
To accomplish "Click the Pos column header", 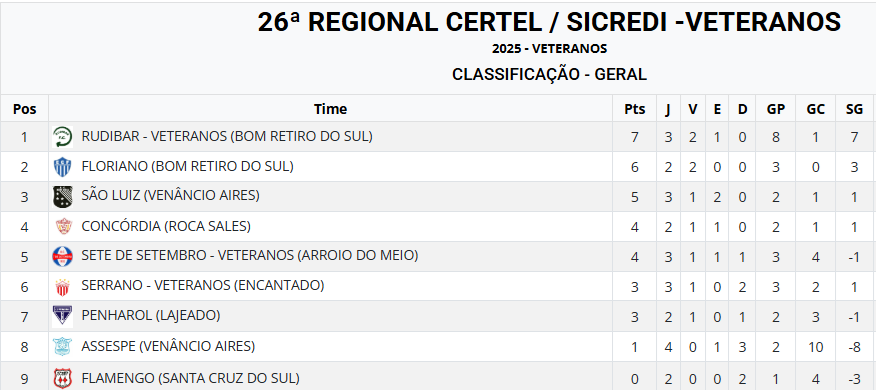I will [x=25, y=109].
